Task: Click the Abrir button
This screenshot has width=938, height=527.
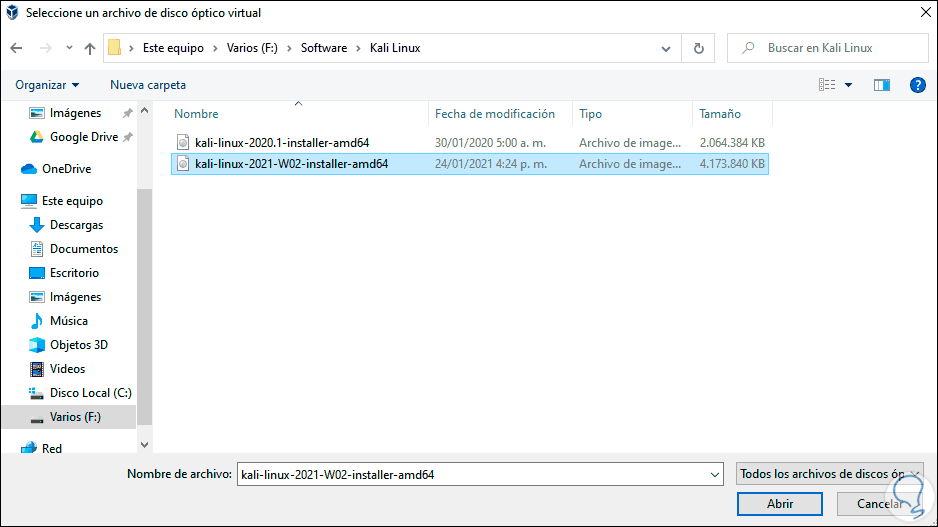Action: click(779, 504)
